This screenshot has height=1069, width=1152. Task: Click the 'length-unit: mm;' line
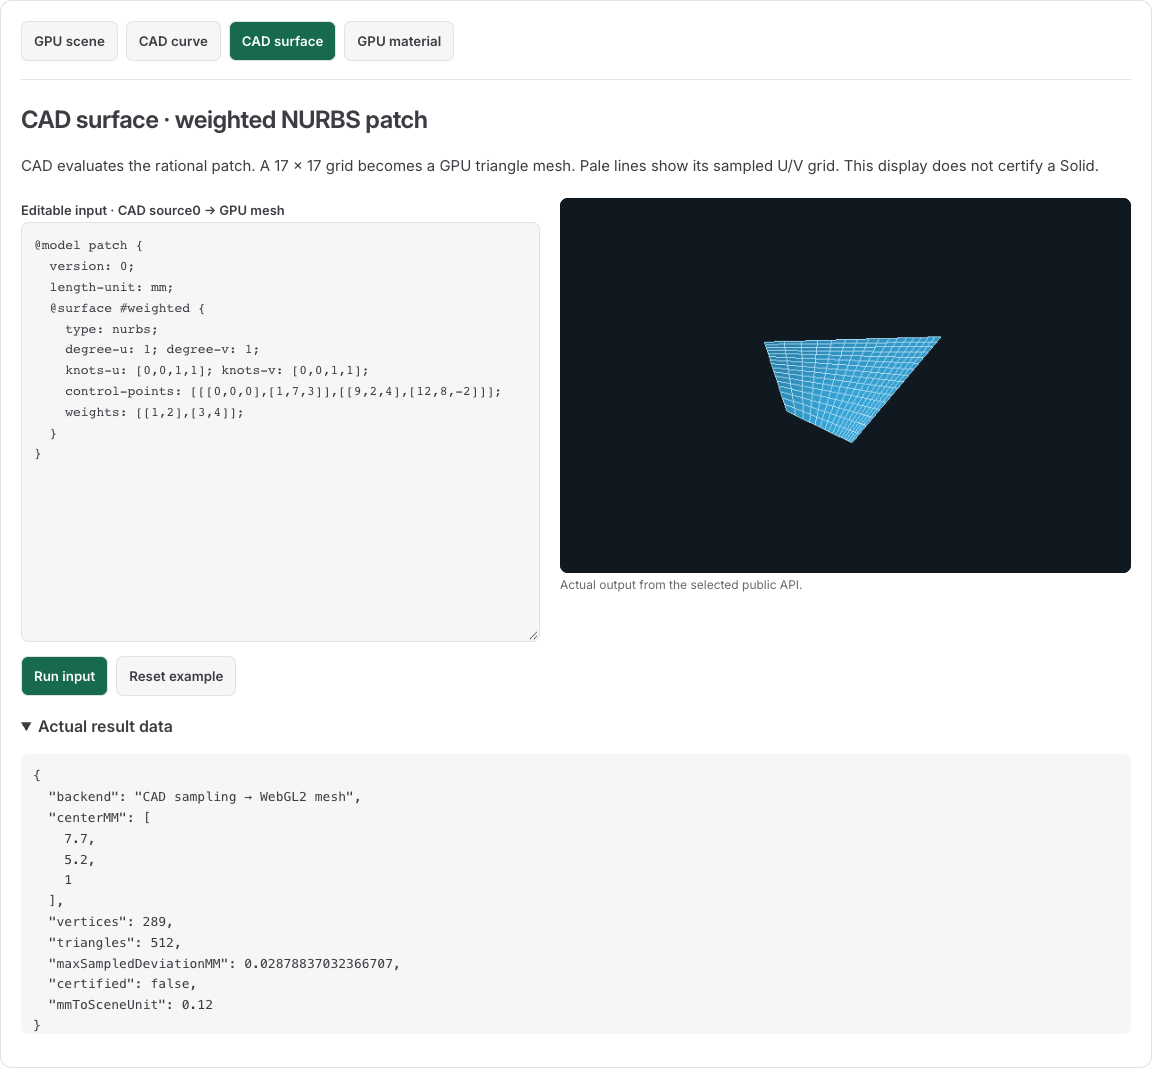click(112, 287)
